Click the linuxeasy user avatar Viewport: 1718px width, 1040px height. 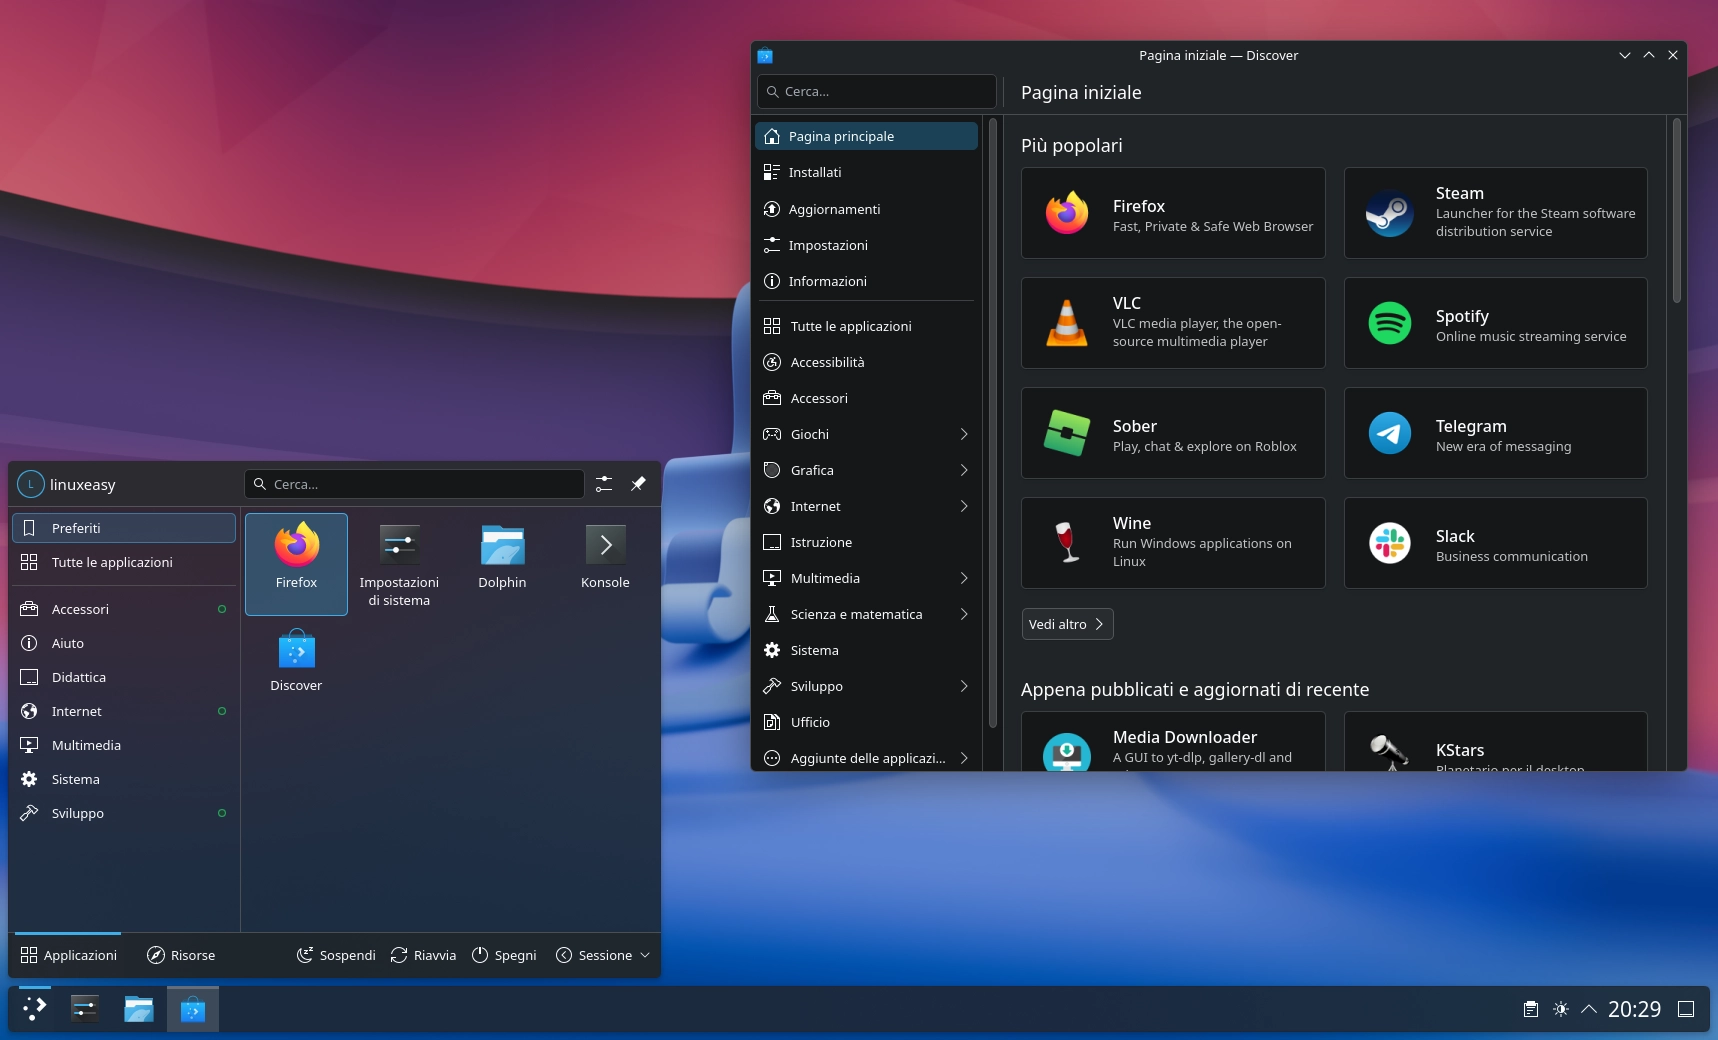click(31, 484)
